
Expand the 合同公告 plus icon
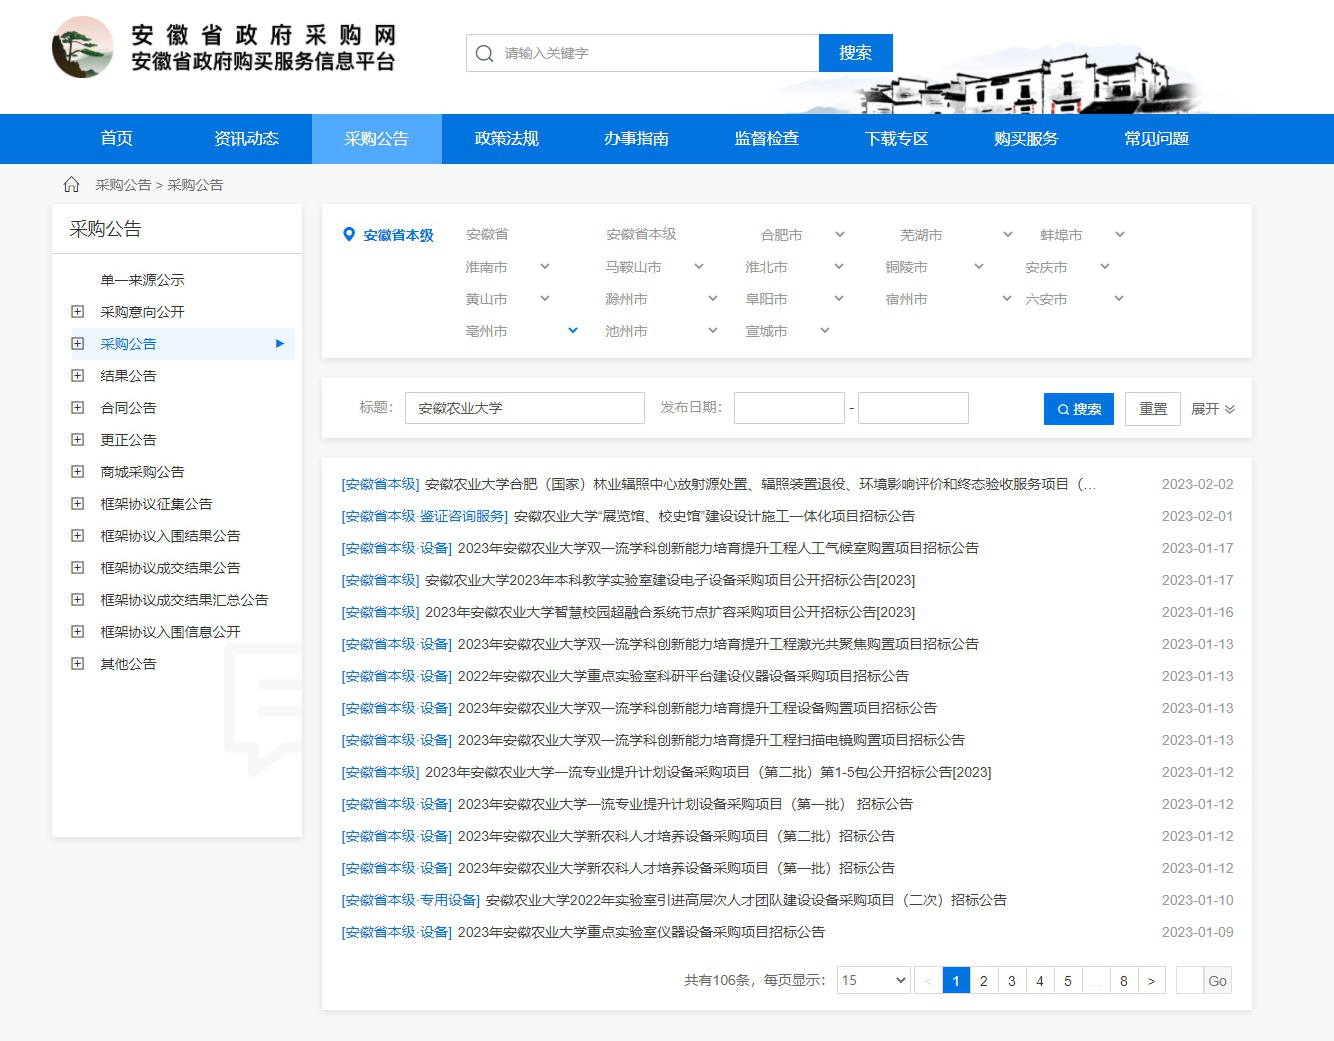pyautogui.click(x=78, y=408)
